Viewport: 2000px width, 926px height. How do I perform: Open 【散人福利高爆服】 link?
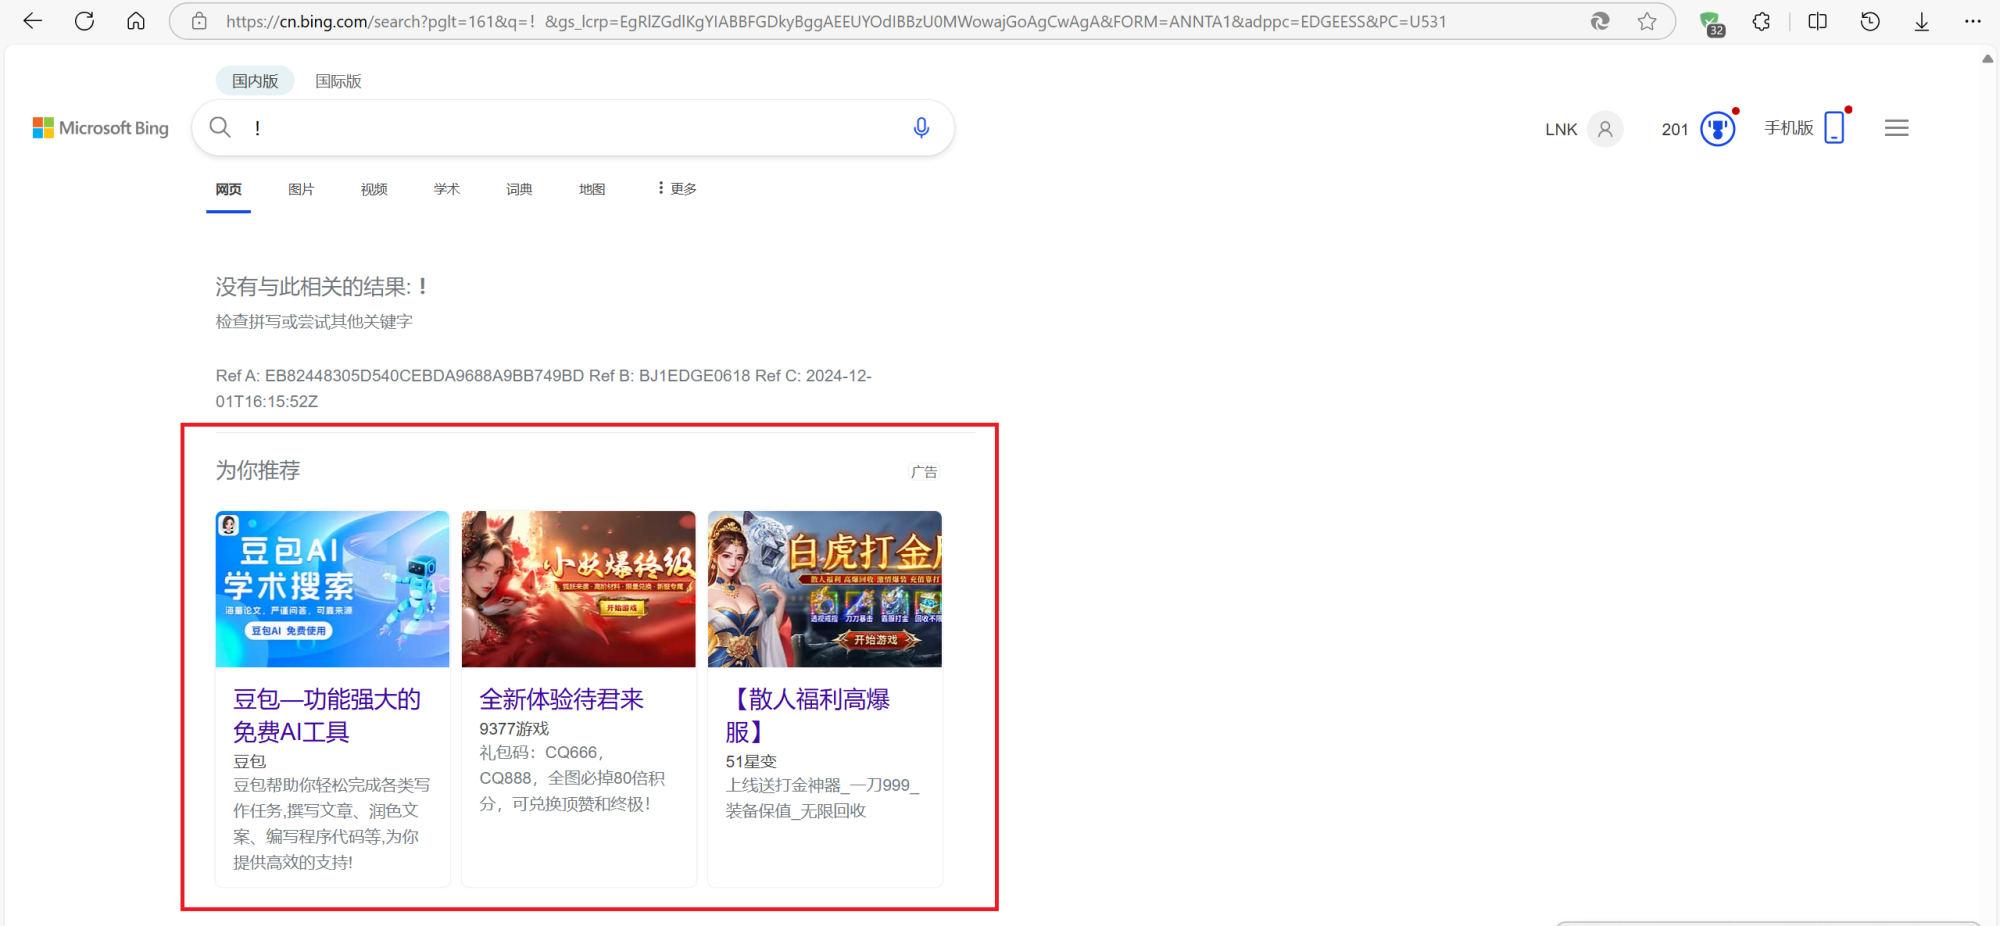808,715
